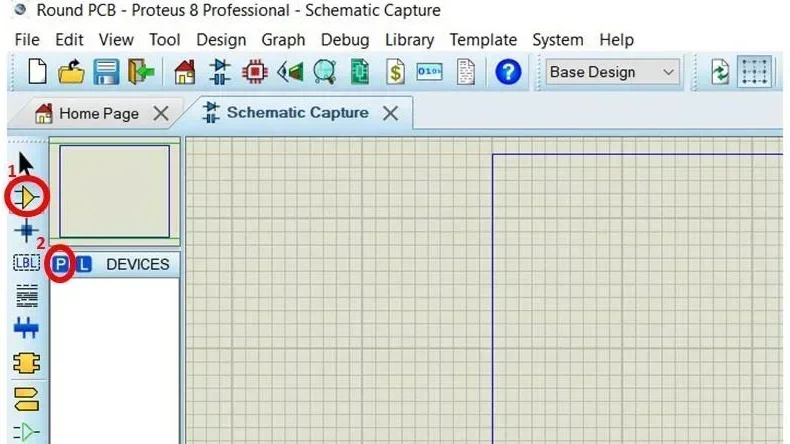Click the blue Help question mark

(508, 72)
